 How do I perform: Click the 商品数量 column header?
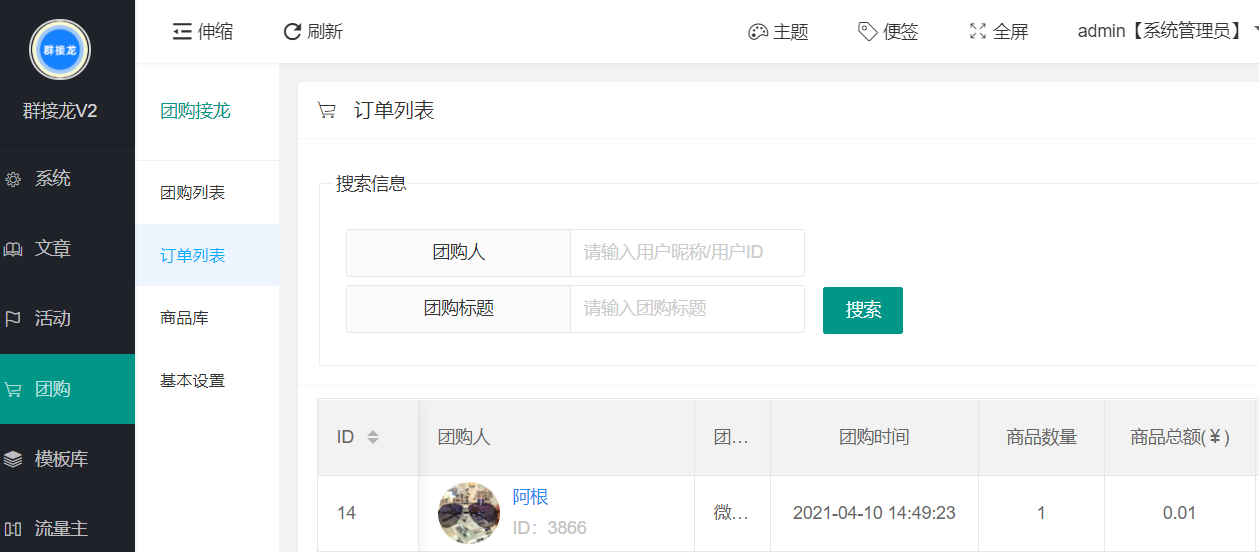click(x=1041, y=437)
